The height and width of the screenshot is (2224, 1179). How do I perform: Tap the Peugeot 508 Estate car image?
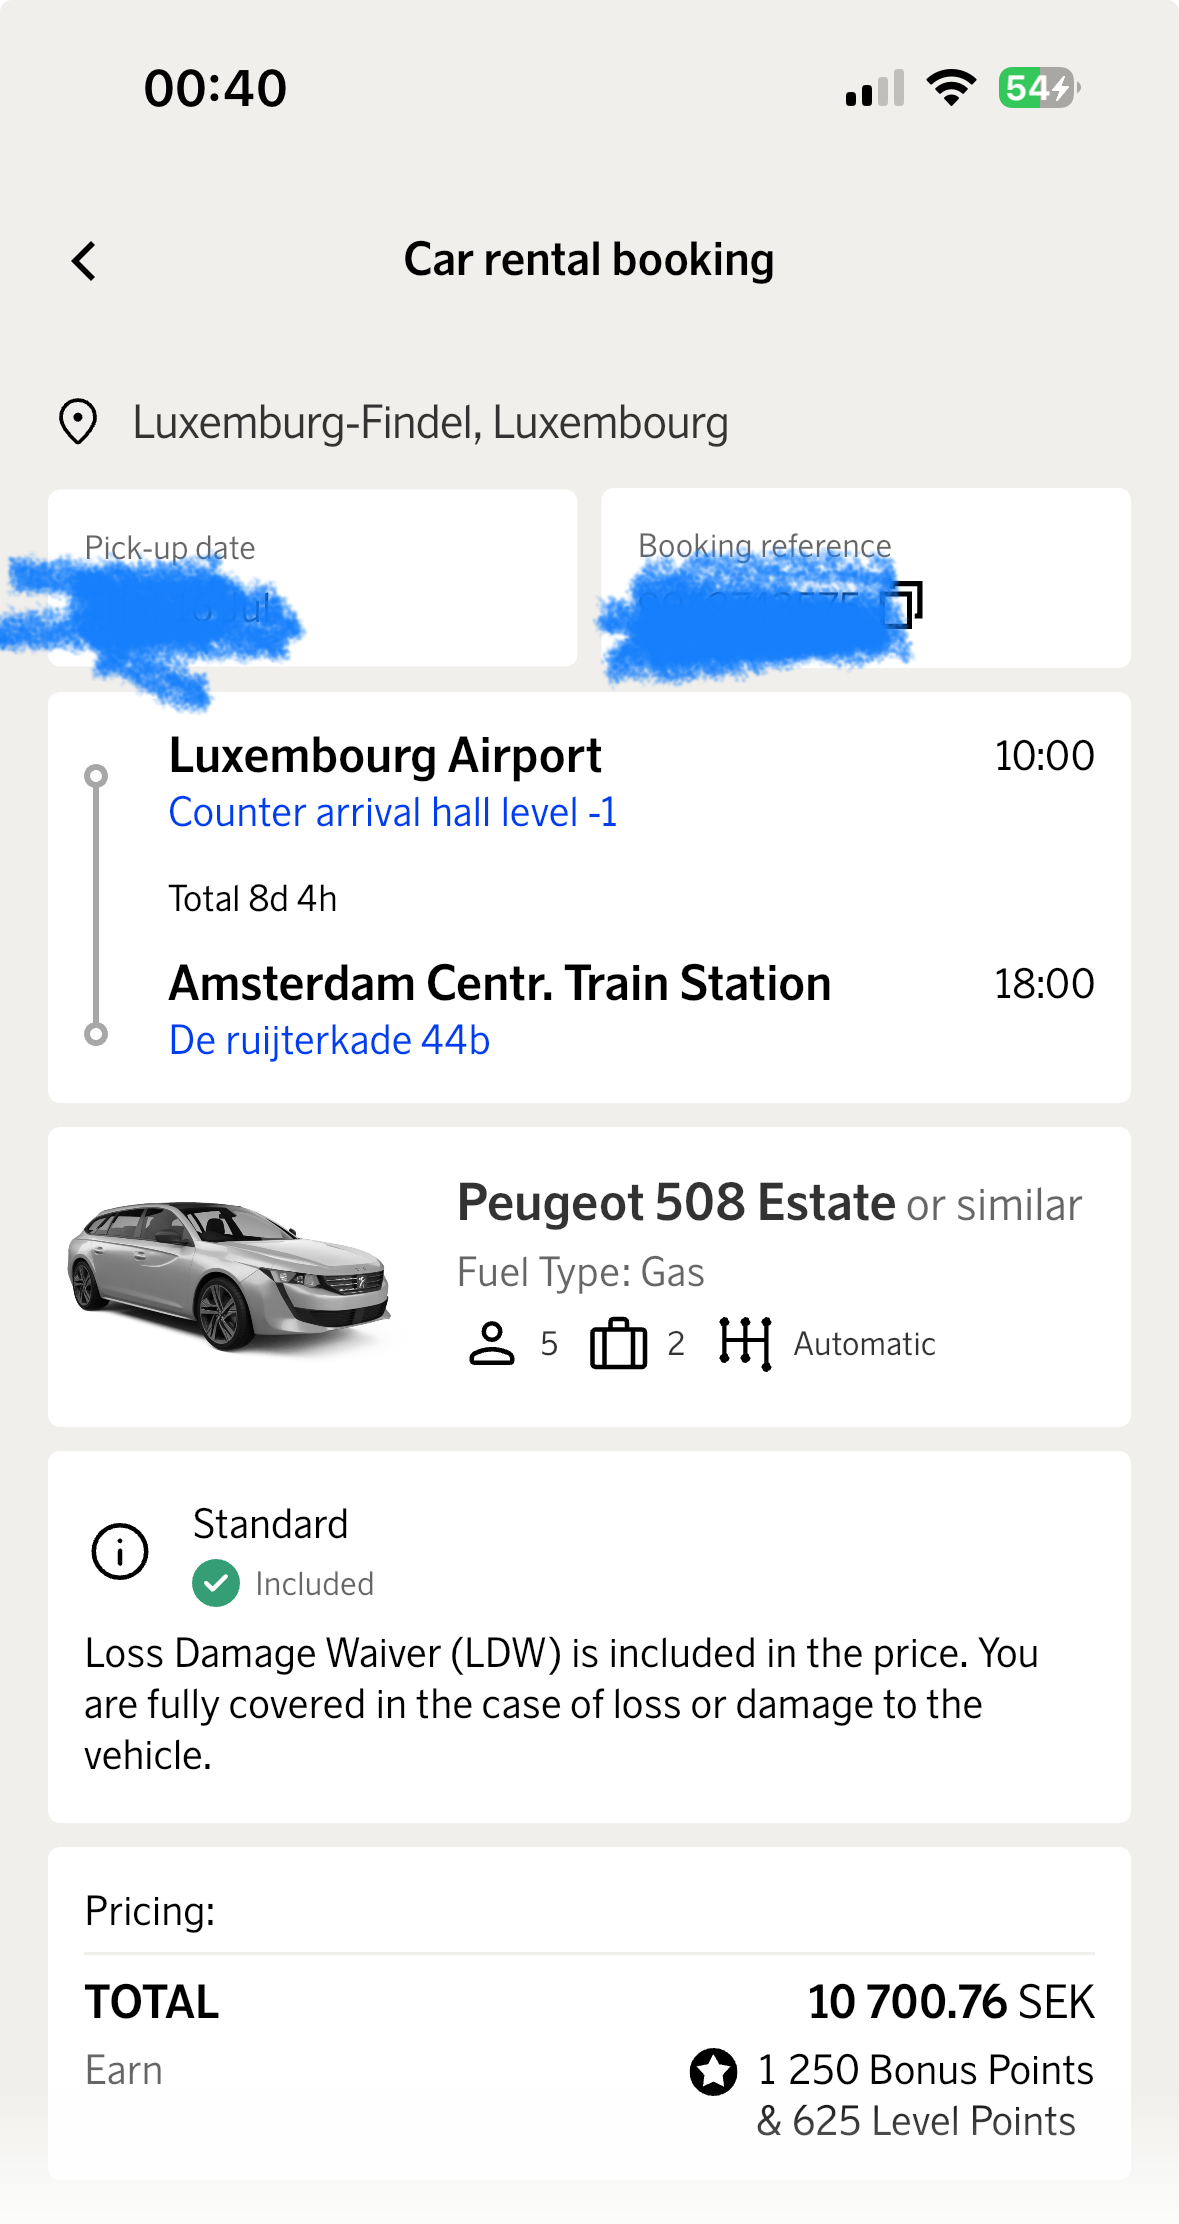230,1275
